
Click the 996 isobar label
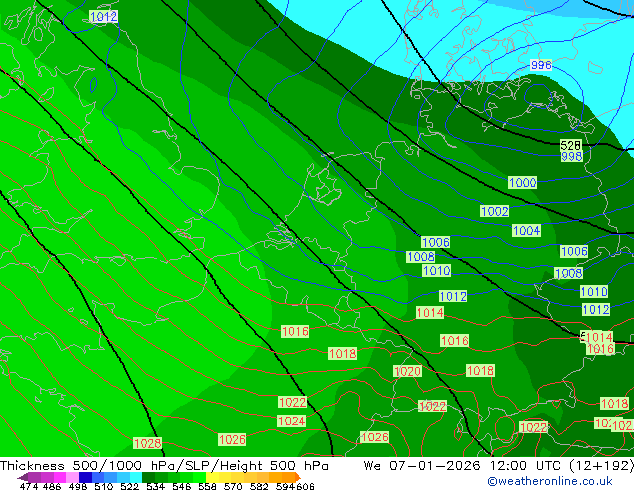pyautogui.click(x=541, y=65)
